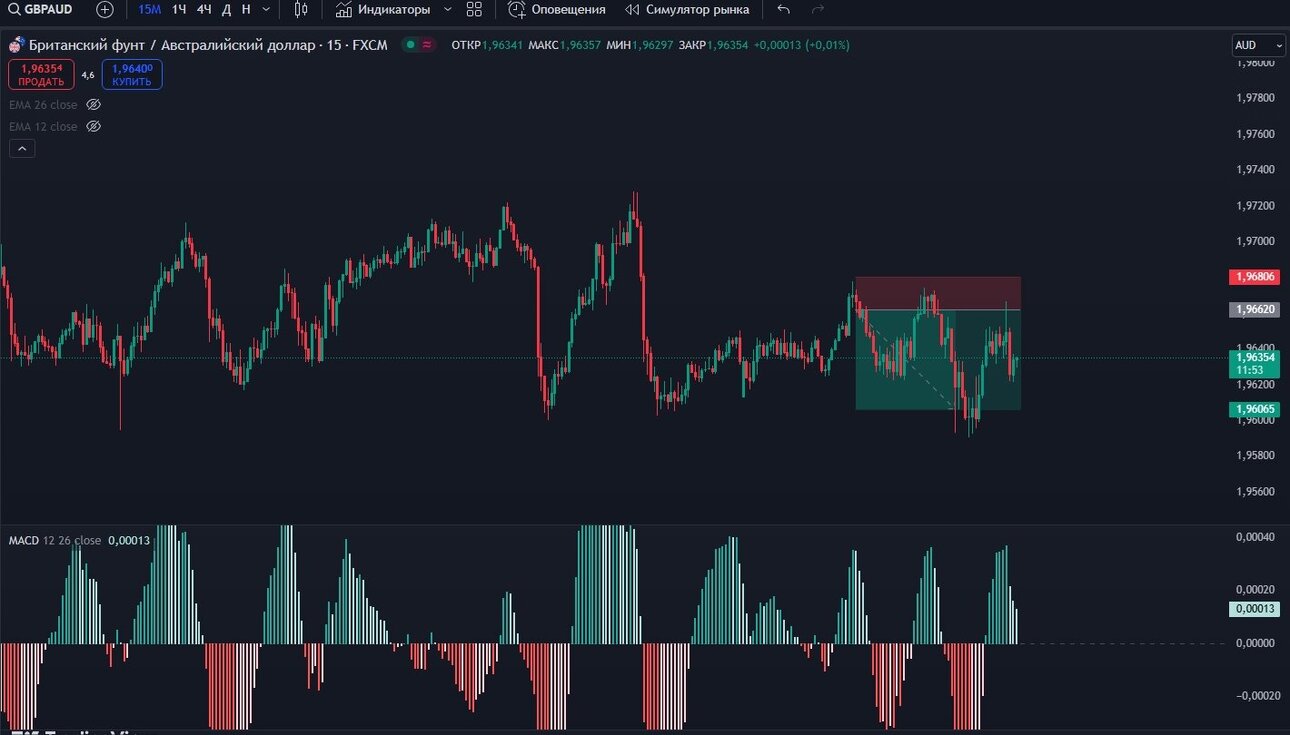Click the entry price label 1,96620

pos(1254,310)
